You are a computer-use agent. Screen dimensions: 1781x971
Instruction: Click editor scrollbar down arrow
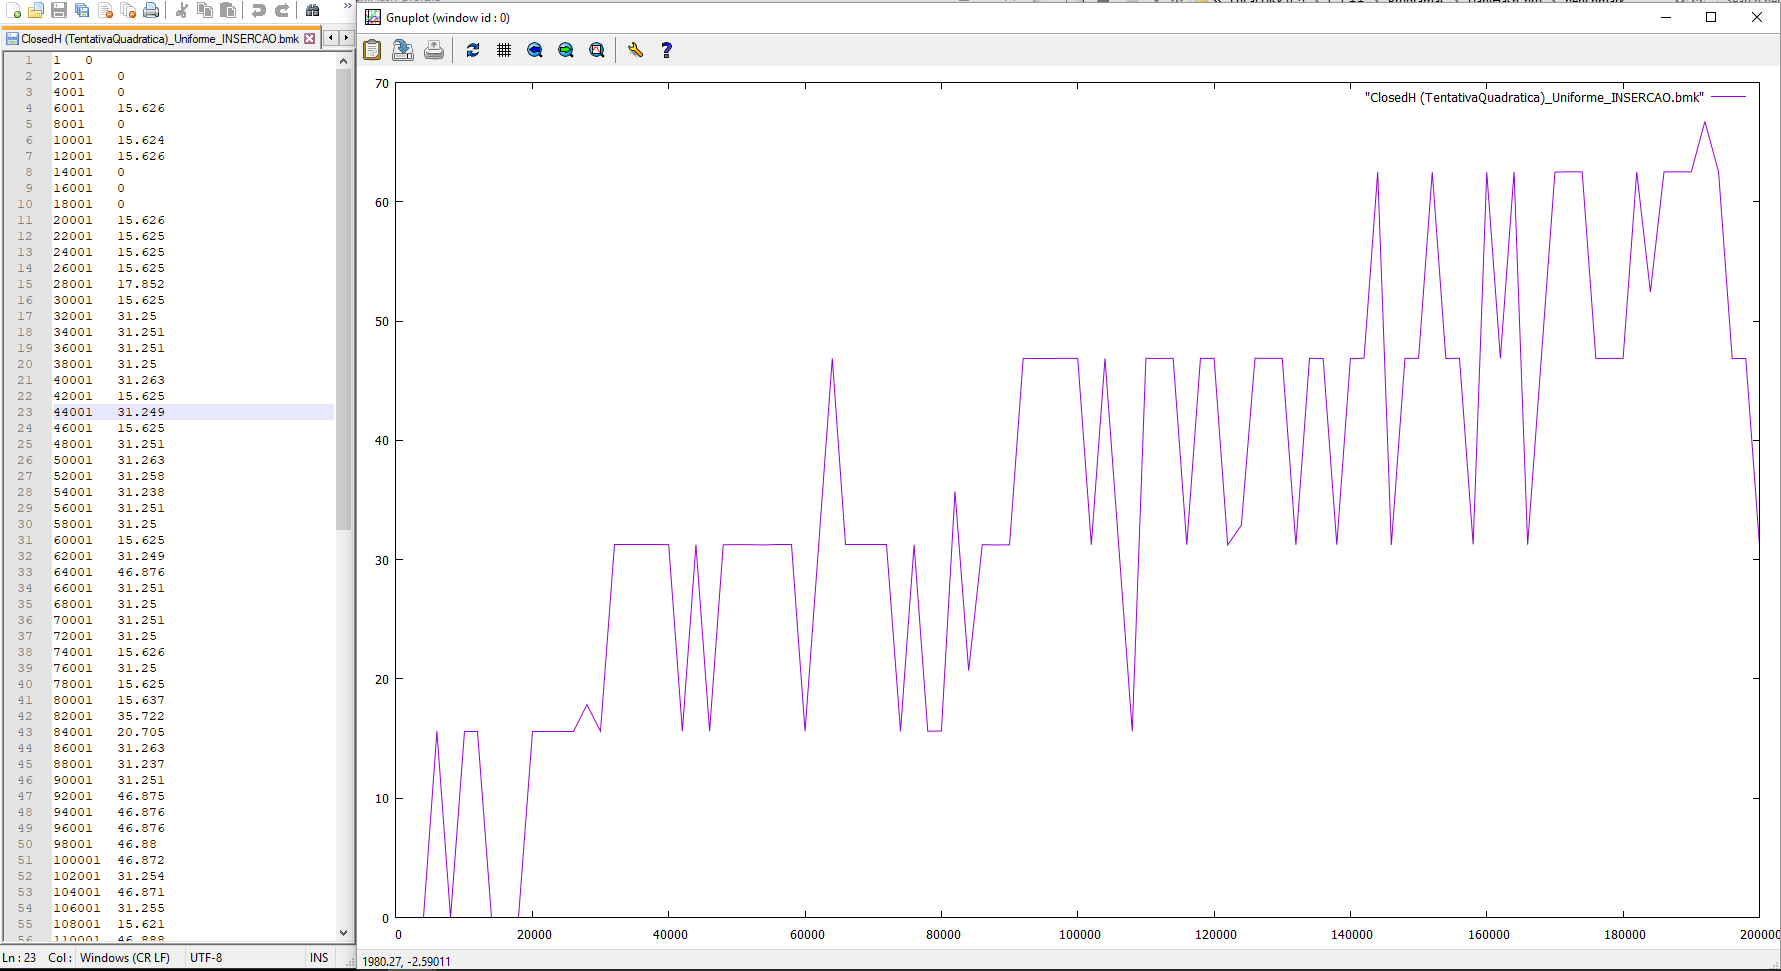click(x=344, y=932)
